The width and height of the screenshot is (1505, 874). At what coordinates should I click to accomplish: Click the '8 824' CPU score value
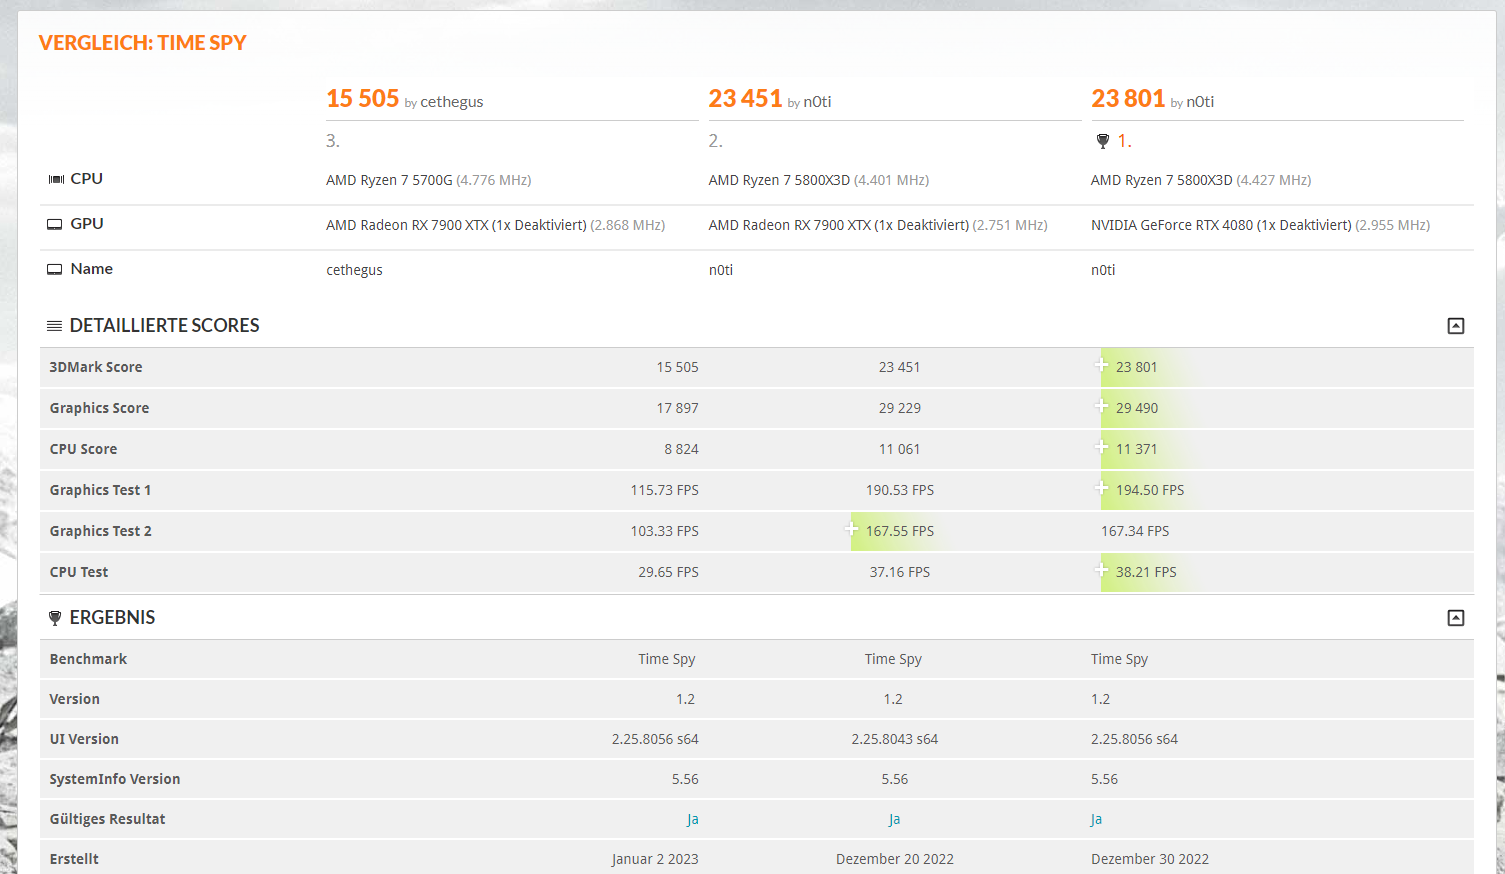pos(681,449)
